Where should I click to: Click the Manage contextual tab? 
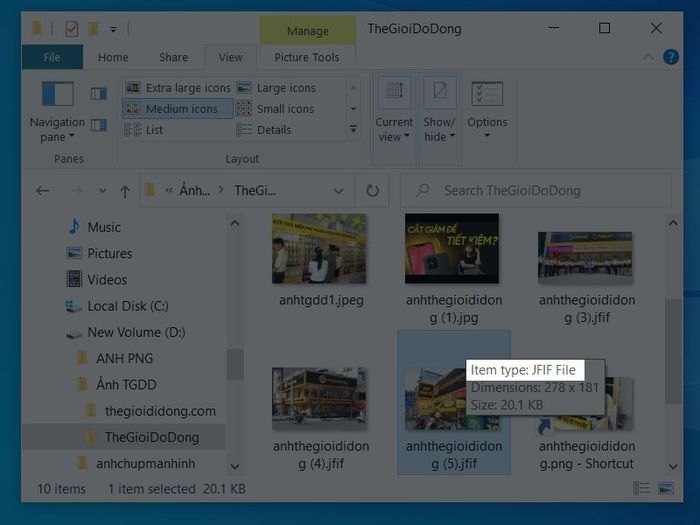[308, 31]
